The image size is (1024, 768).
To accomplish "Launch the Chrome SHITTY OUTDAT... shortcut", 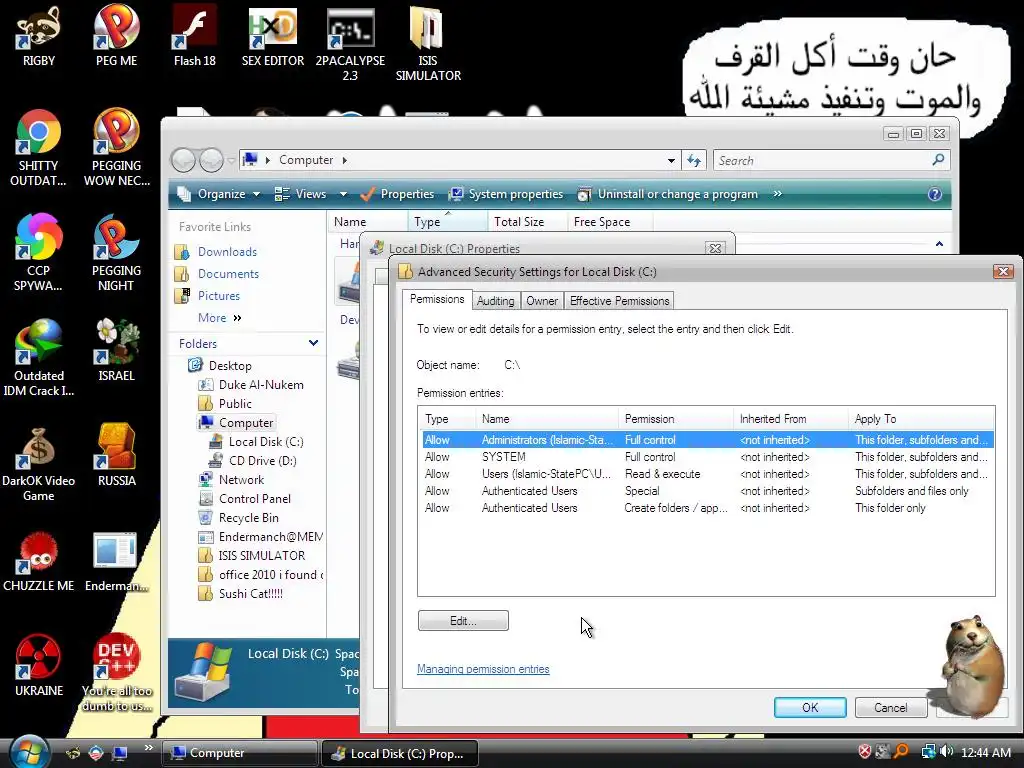I will click(x=39, y=148).
